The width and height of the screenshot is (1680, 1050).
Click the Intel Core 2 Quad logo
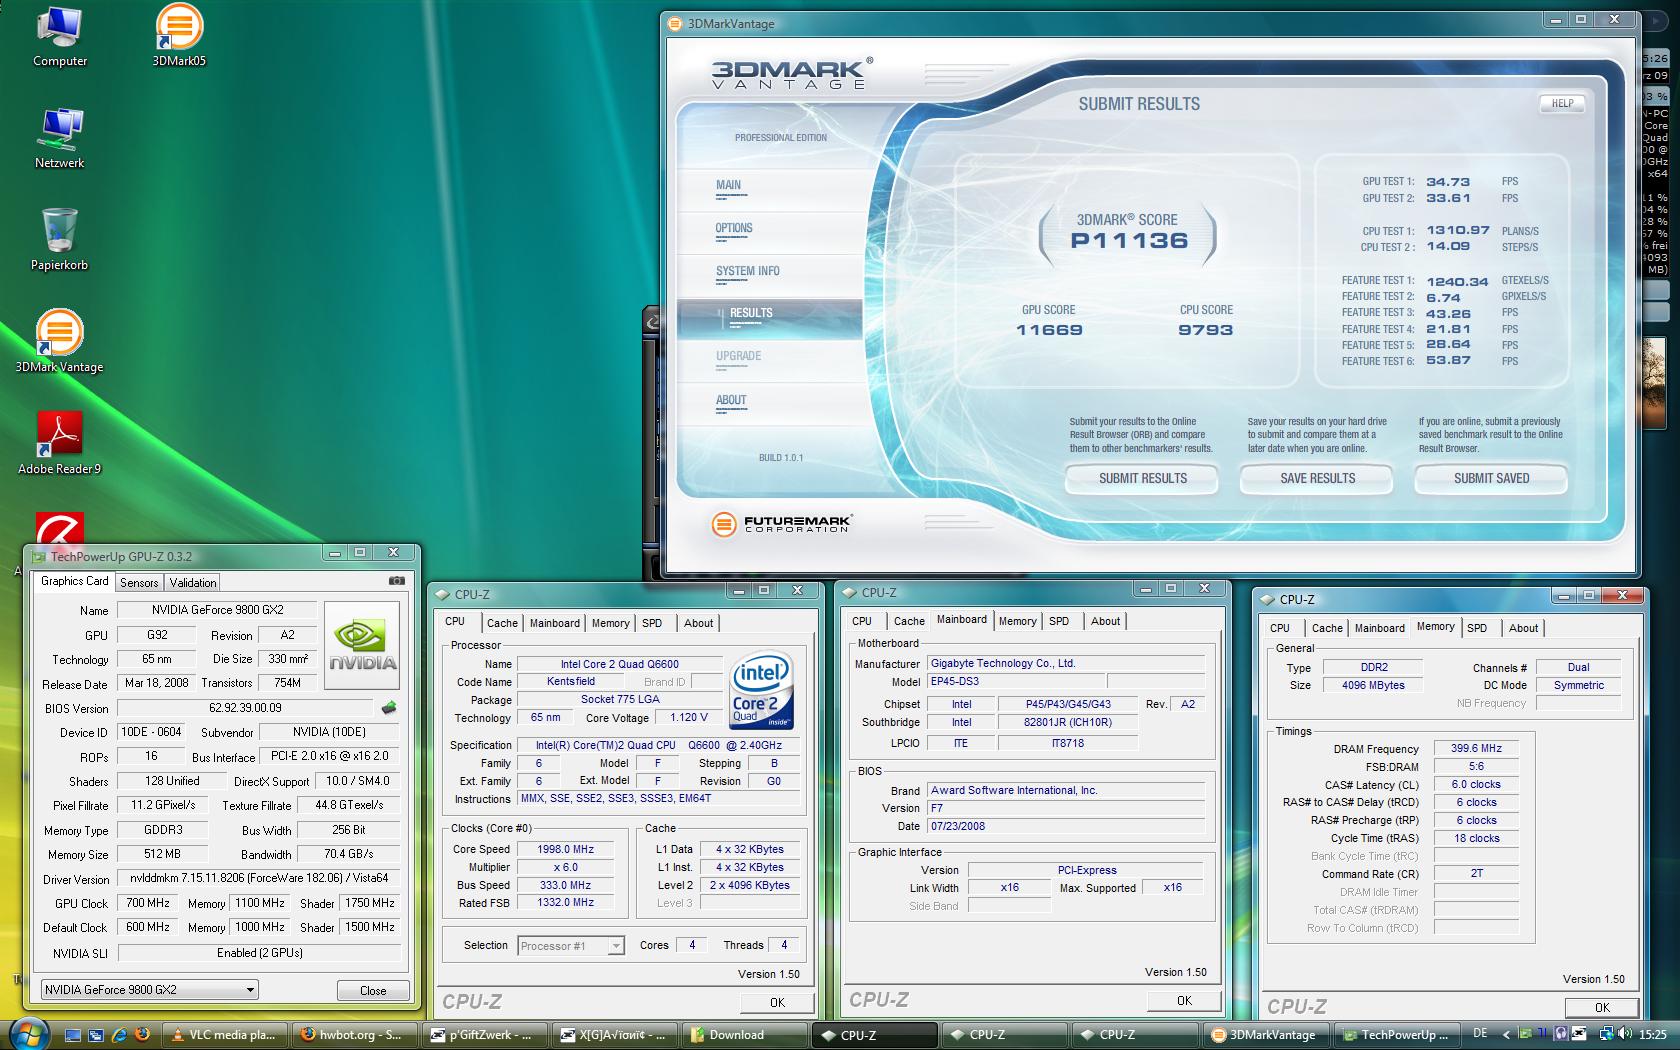(762, 689)
